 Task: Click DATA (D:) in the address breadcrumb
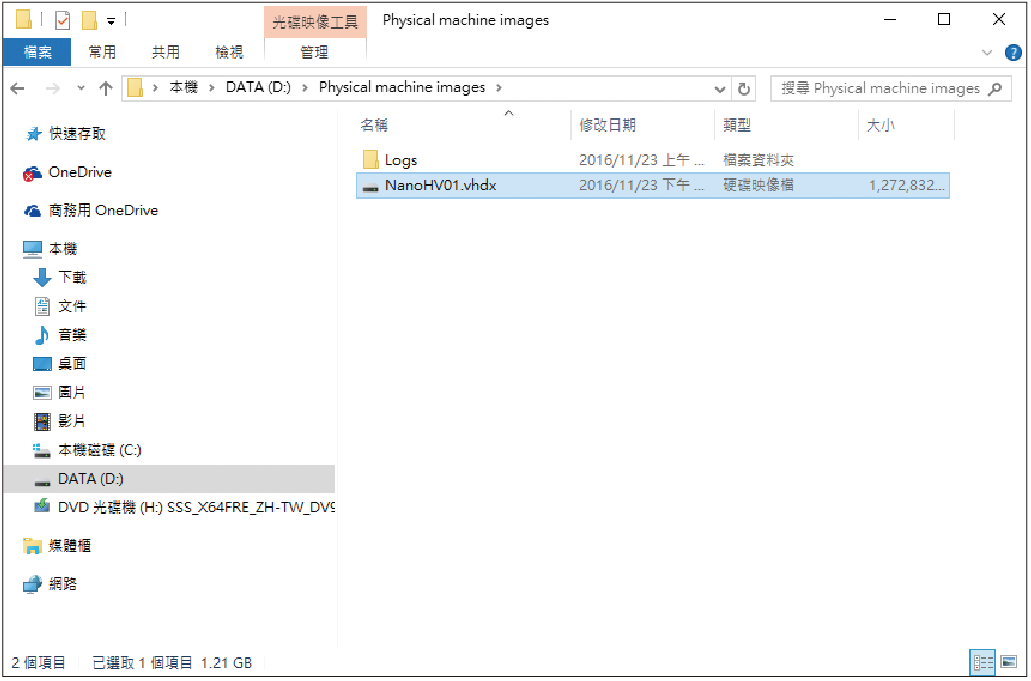[x=258, y=87]
